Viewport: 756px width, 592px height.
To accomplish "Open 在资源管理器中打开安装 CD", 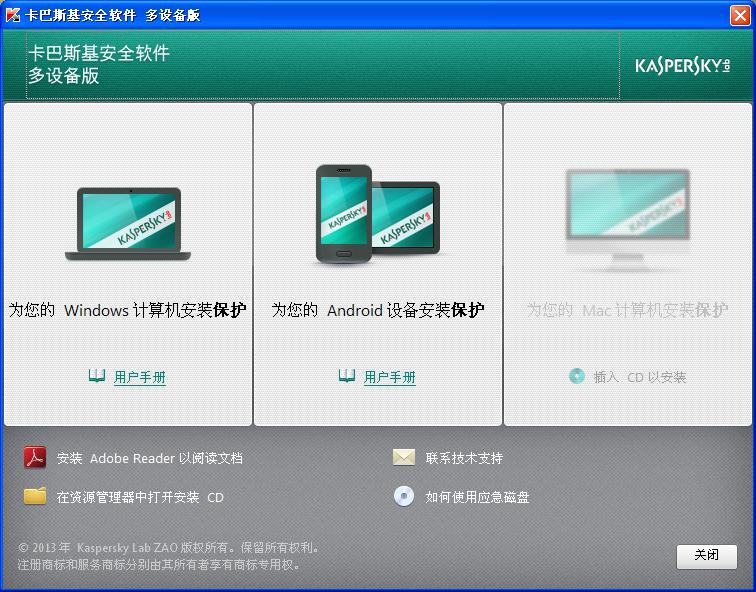I will pyautogui.click(x=140, y=497).
